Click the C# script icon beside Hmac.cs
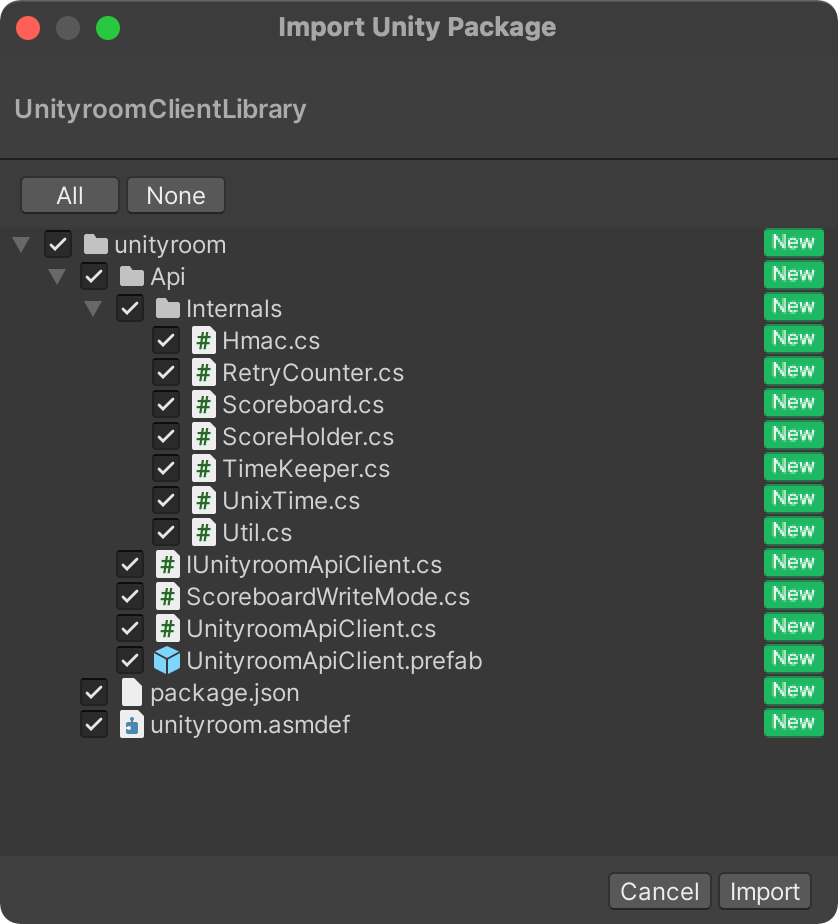 (201, 340)
